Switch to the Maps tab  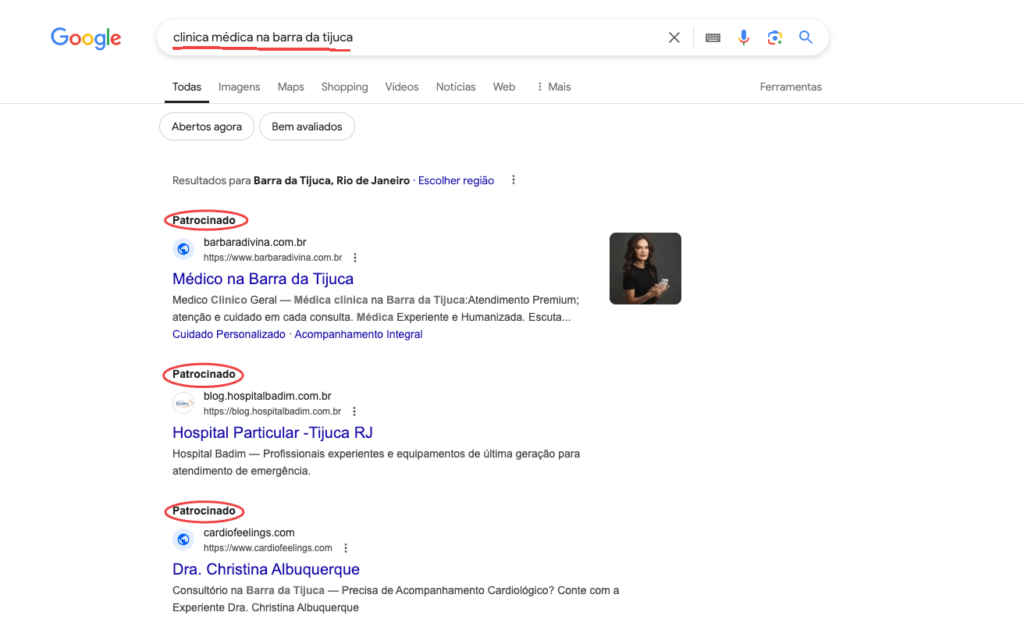coord(290,87)
